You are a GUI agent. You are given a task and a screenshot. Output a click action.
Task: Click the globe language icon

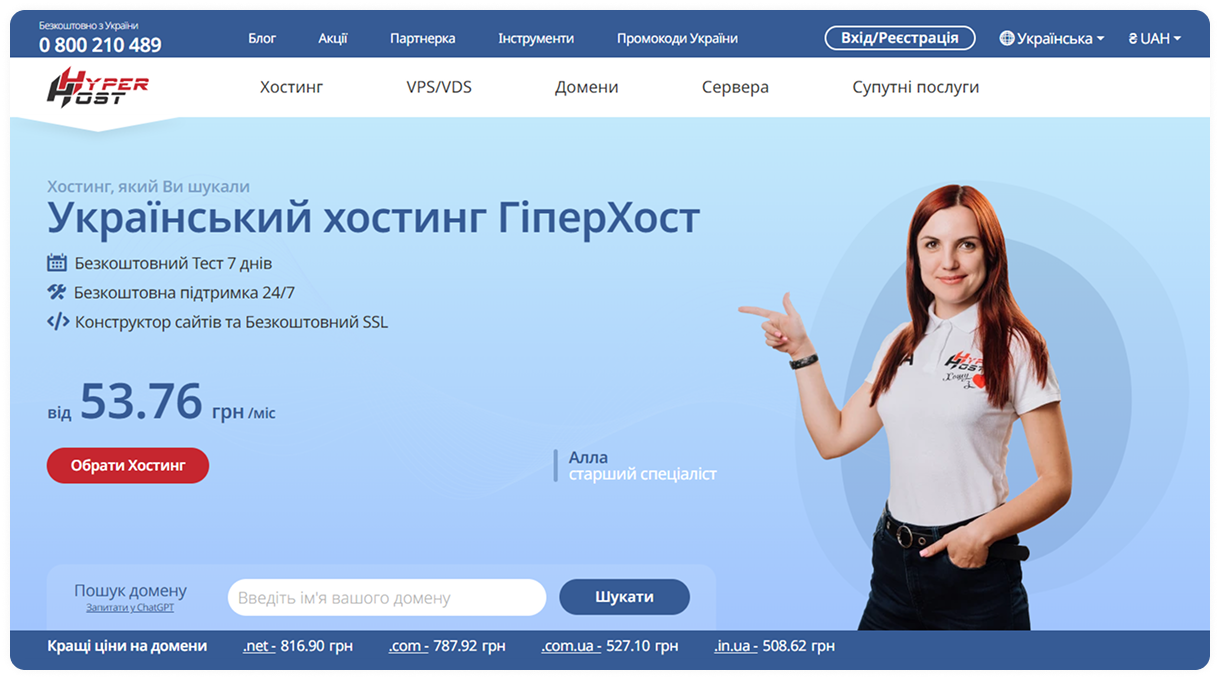point(1007,38)
